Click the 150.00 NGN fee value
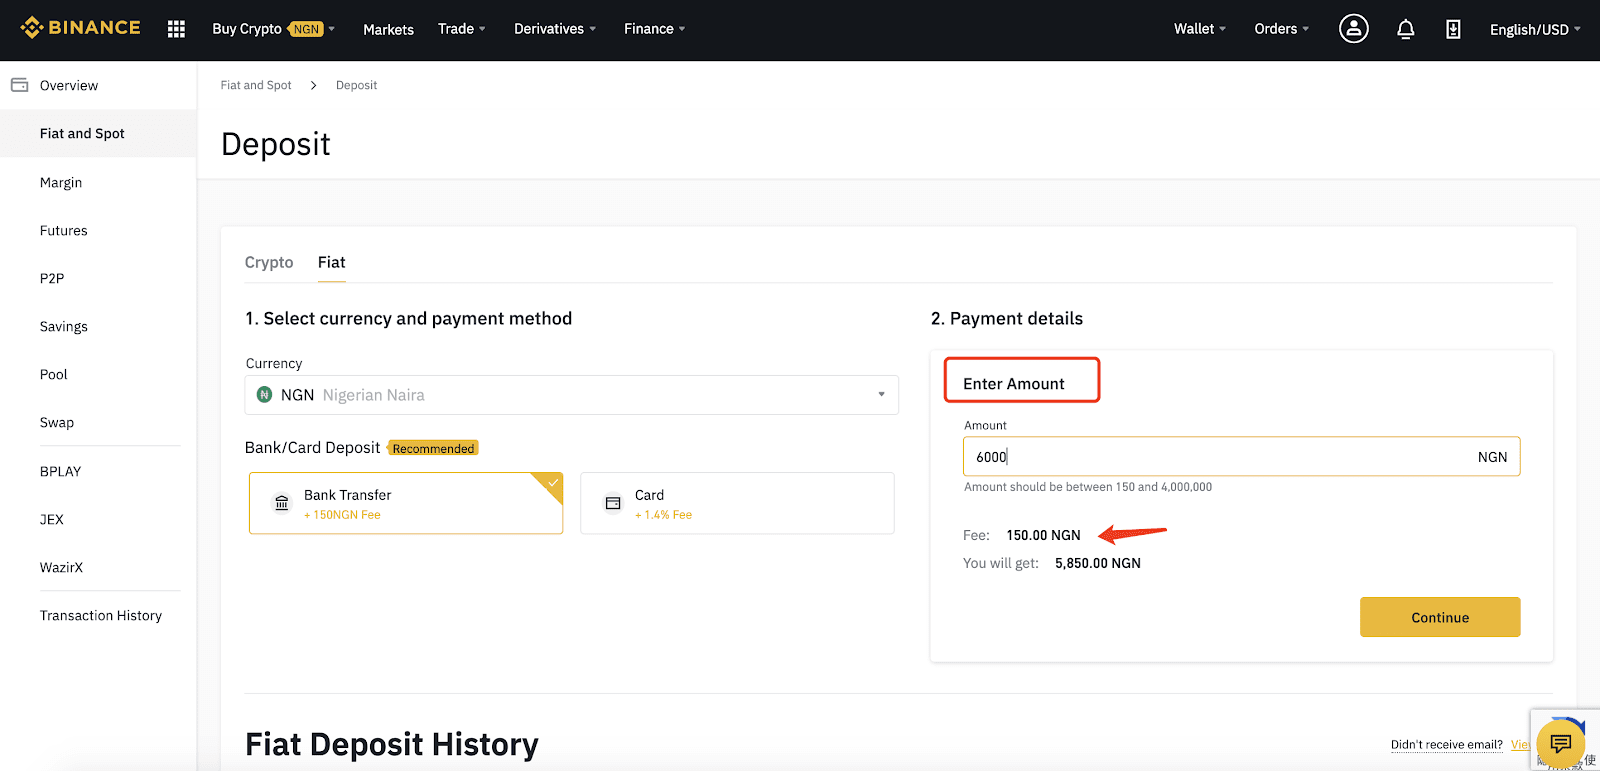The width and height of the screenshot is (1600, 771). (x=1043, y=535)
